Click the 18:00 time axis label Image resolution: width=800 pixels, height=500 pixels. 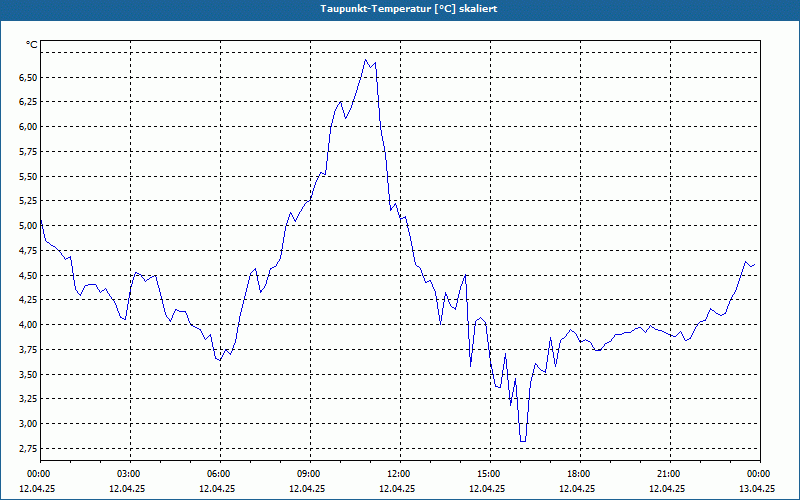(x=580, y=474)
